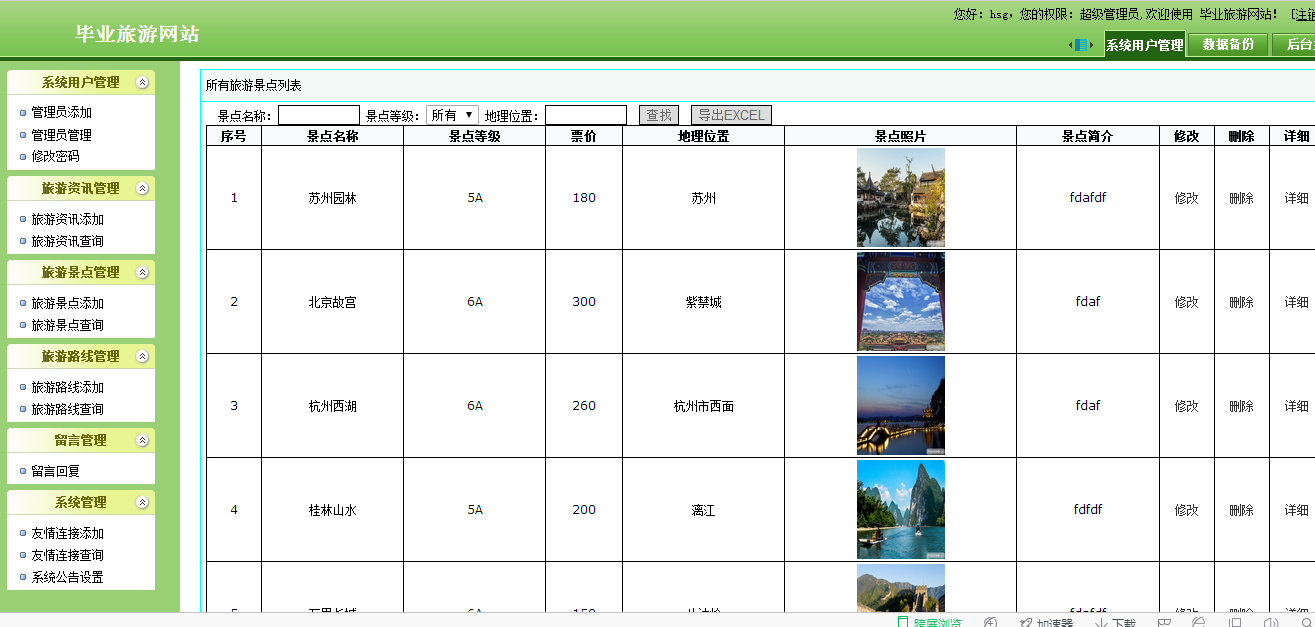Click 删除 for 杭州西湖 row
1315x627 pixels.
[x=1241, y=406]
